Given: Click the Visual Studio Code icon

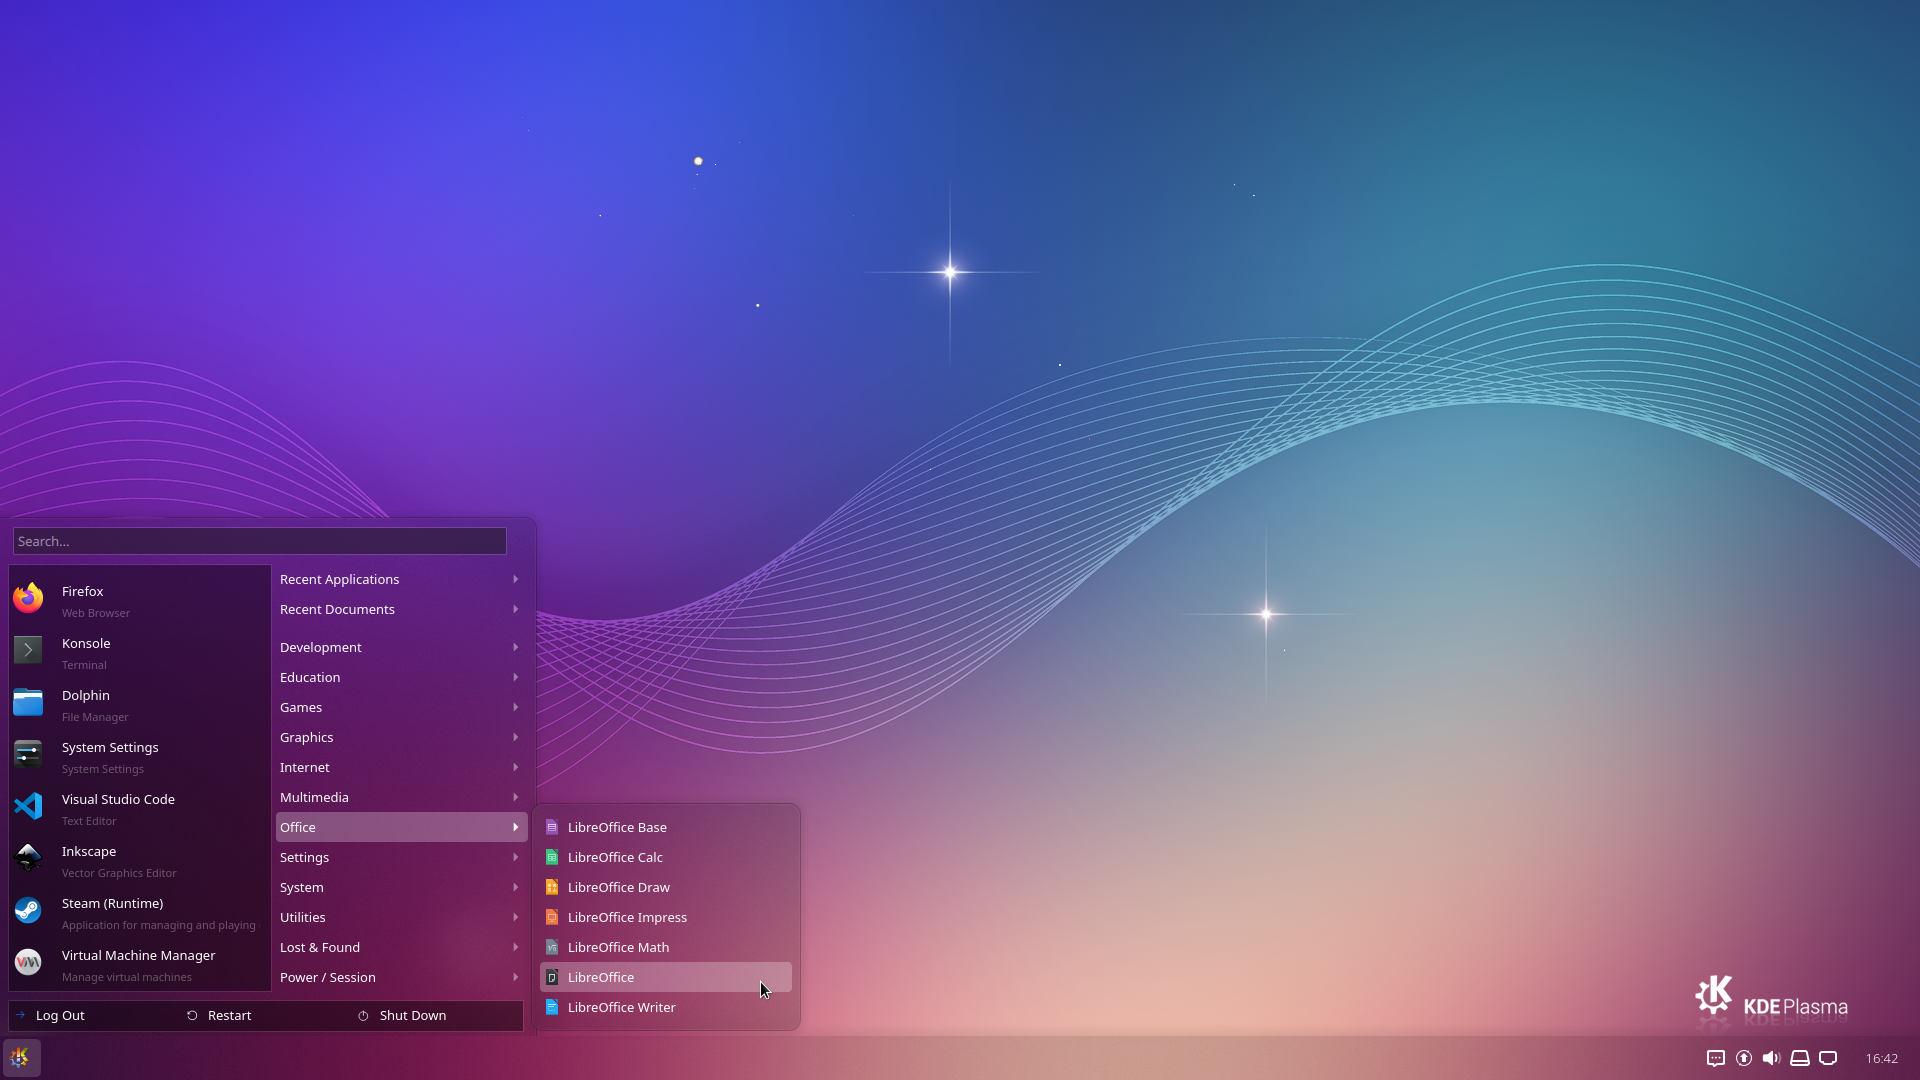Looking at the screenshot, I should pyautogui.click(x=28, y=806).
